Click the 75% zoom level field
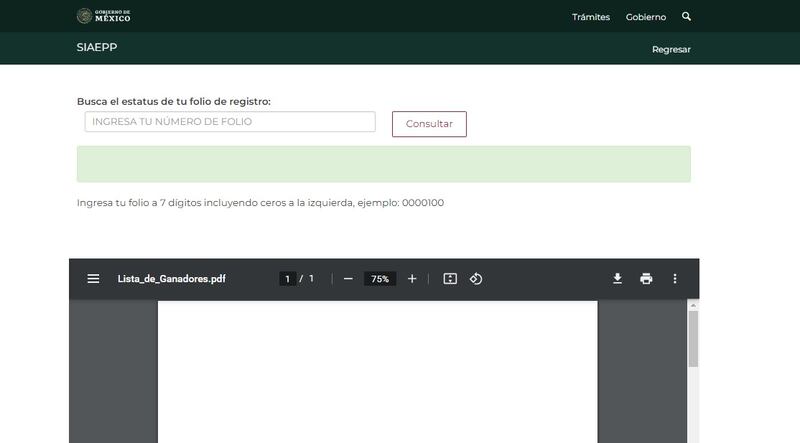The height and width of the screenshot is (443, 800). 380,279
